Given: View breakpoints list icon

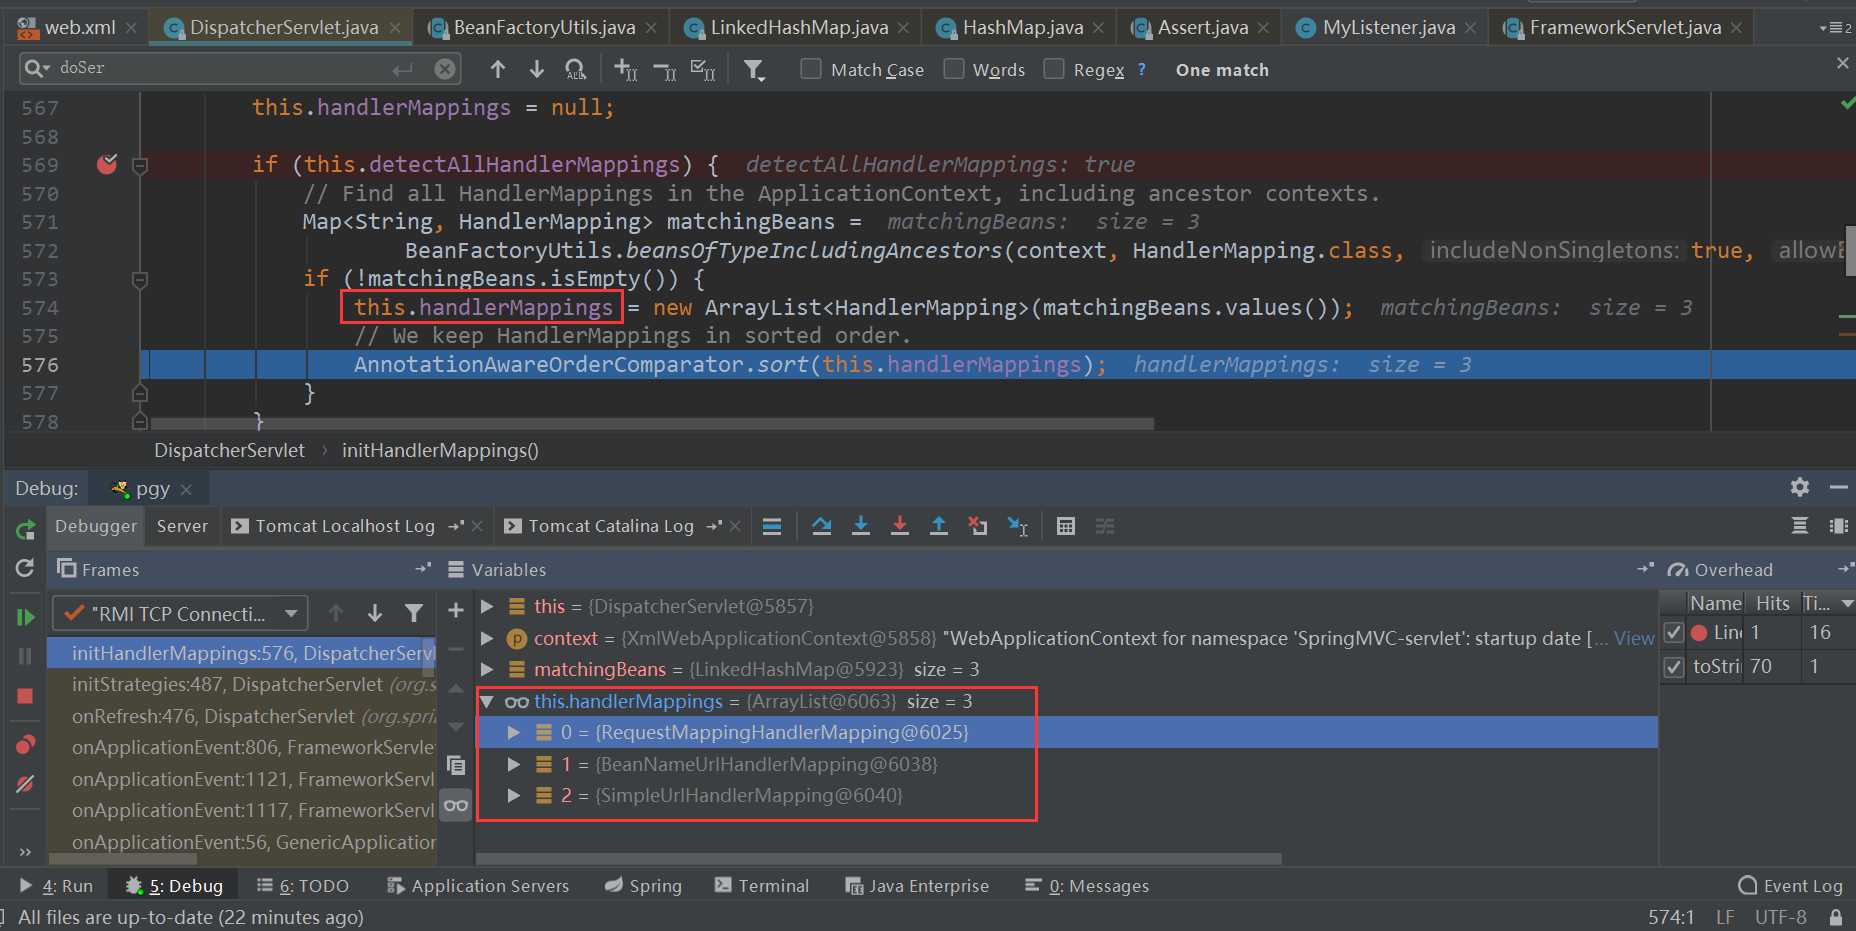Looking at the screenshot, I should [x=25, y=744].
